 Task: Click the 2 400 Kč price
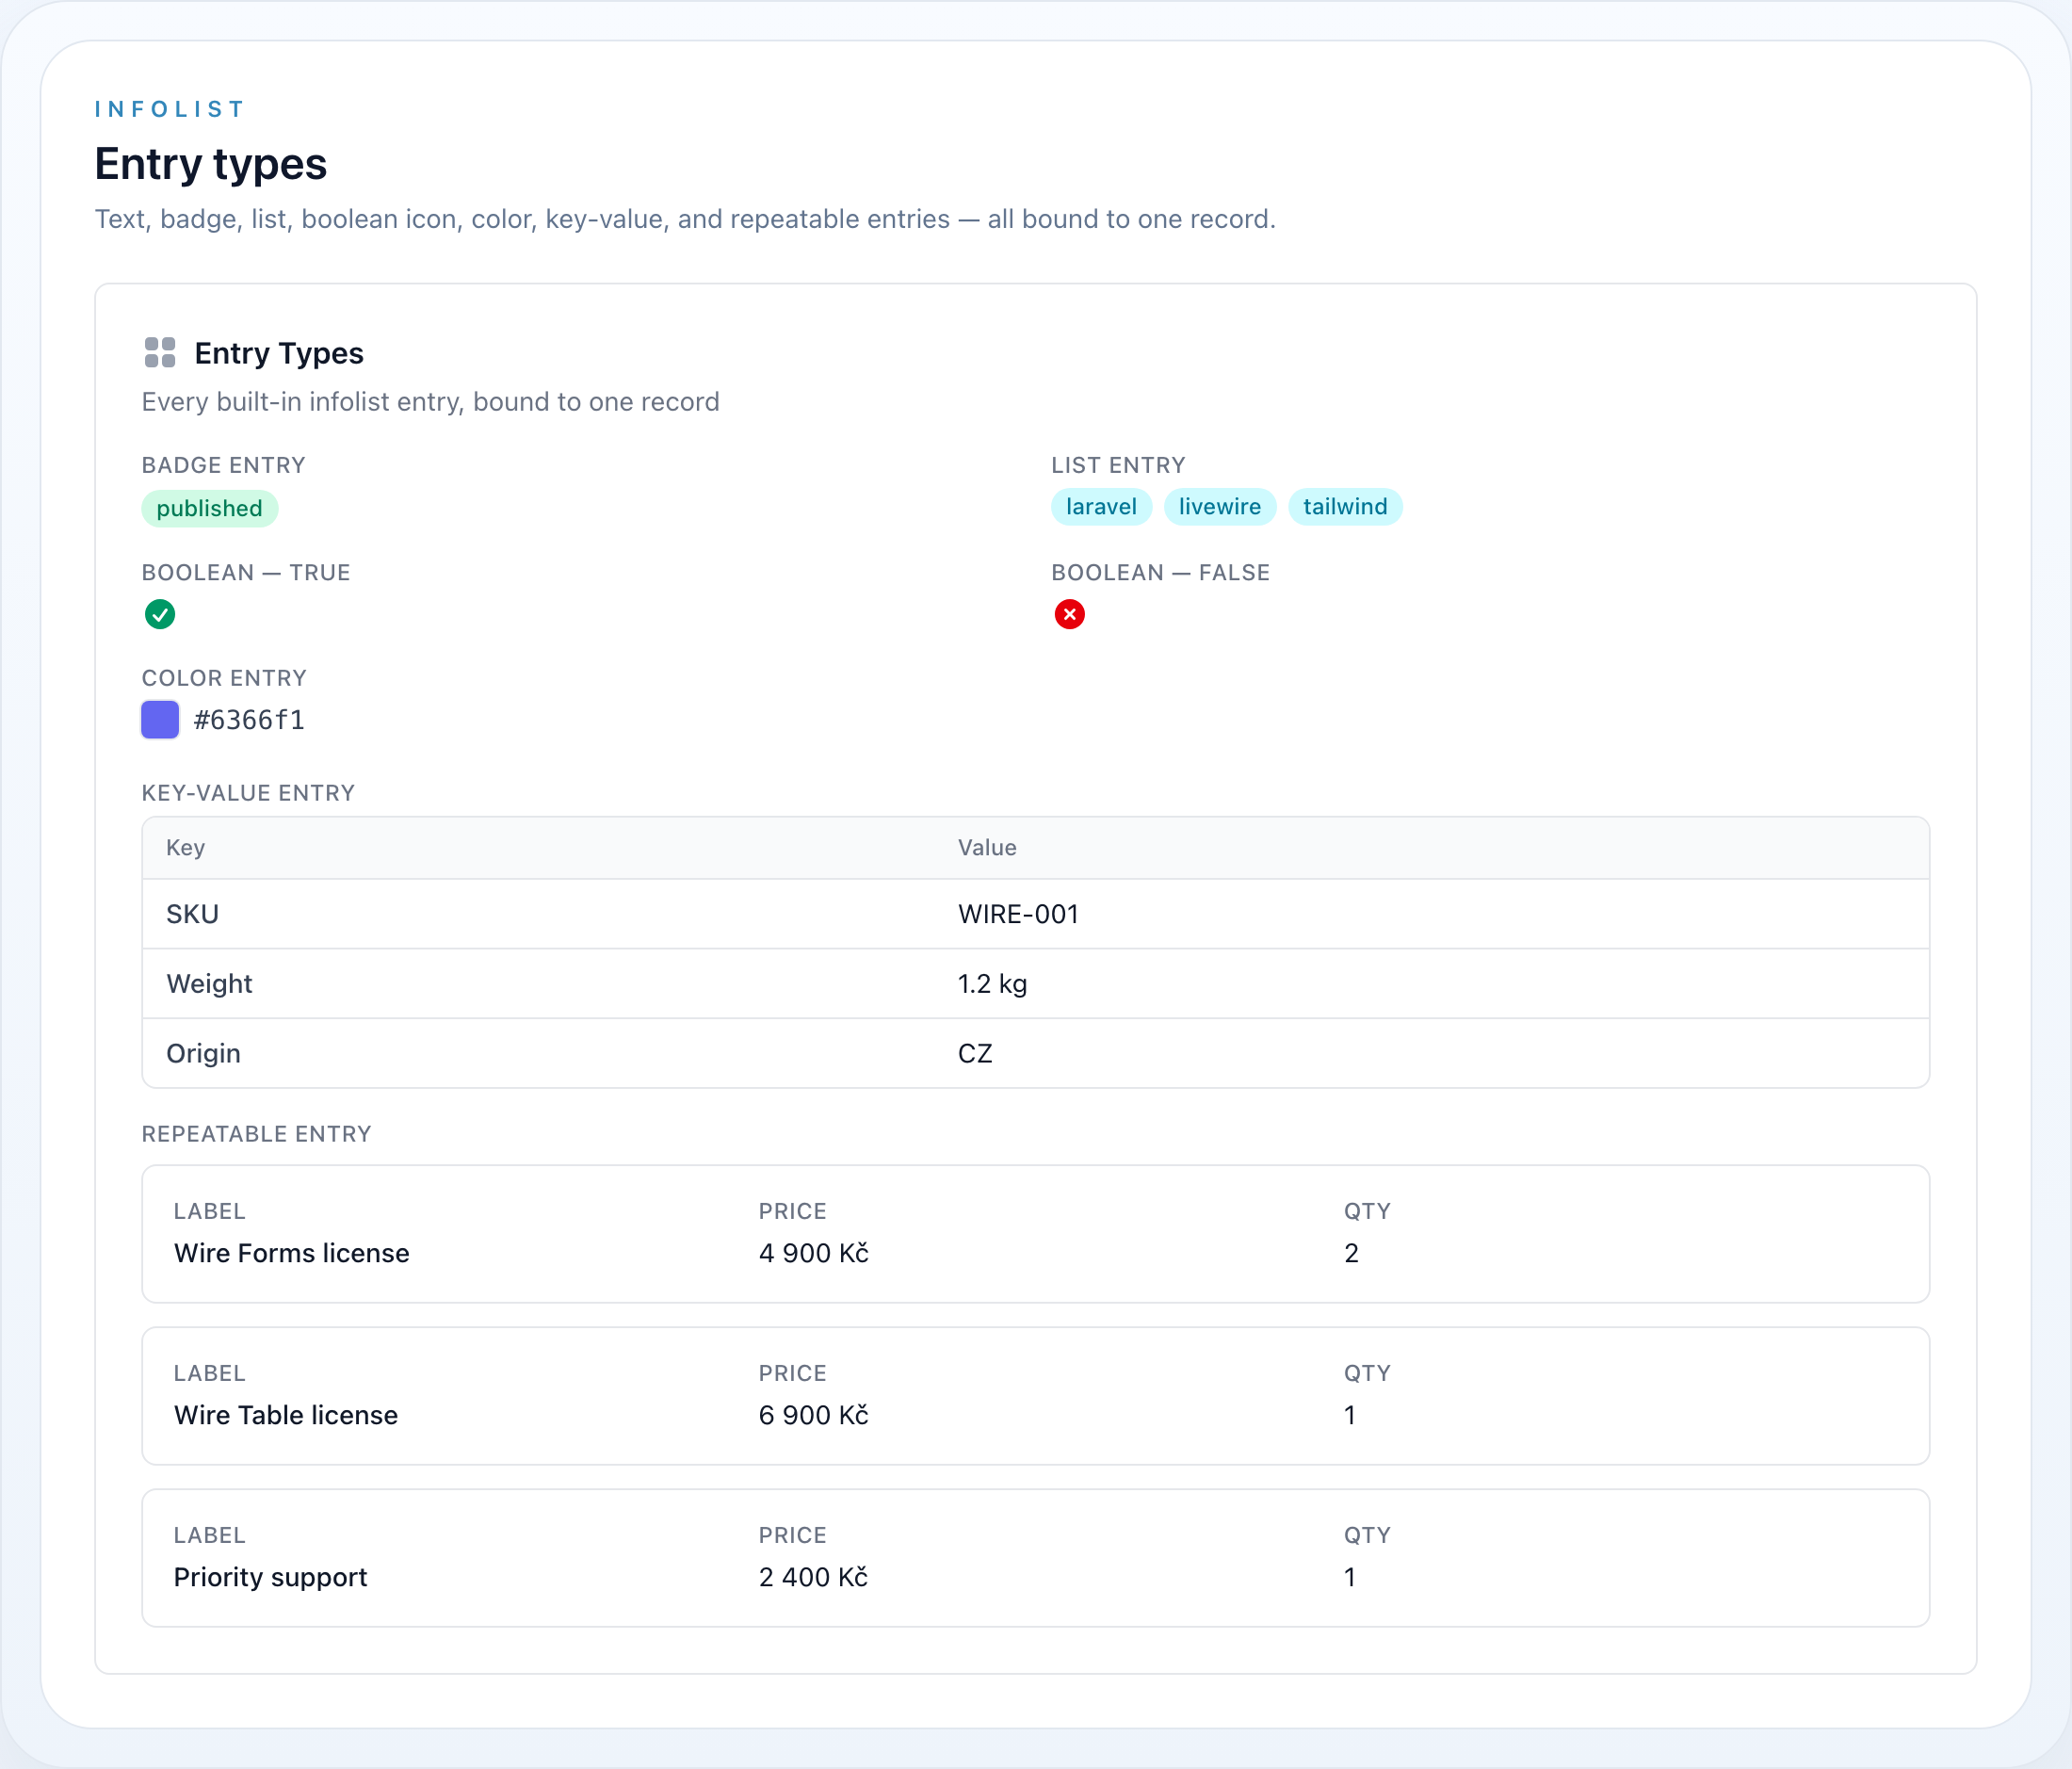[x=814, y=1577]
